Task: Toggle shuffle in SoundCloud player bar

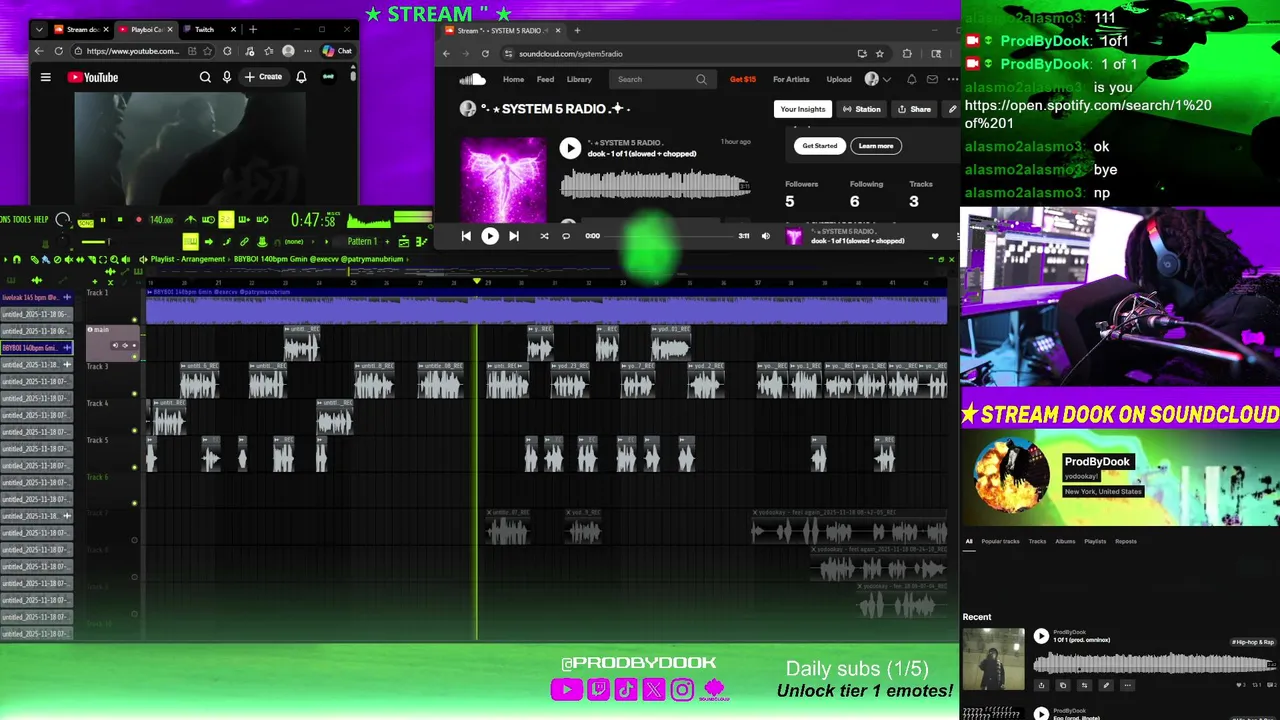Action: [544, 236]
